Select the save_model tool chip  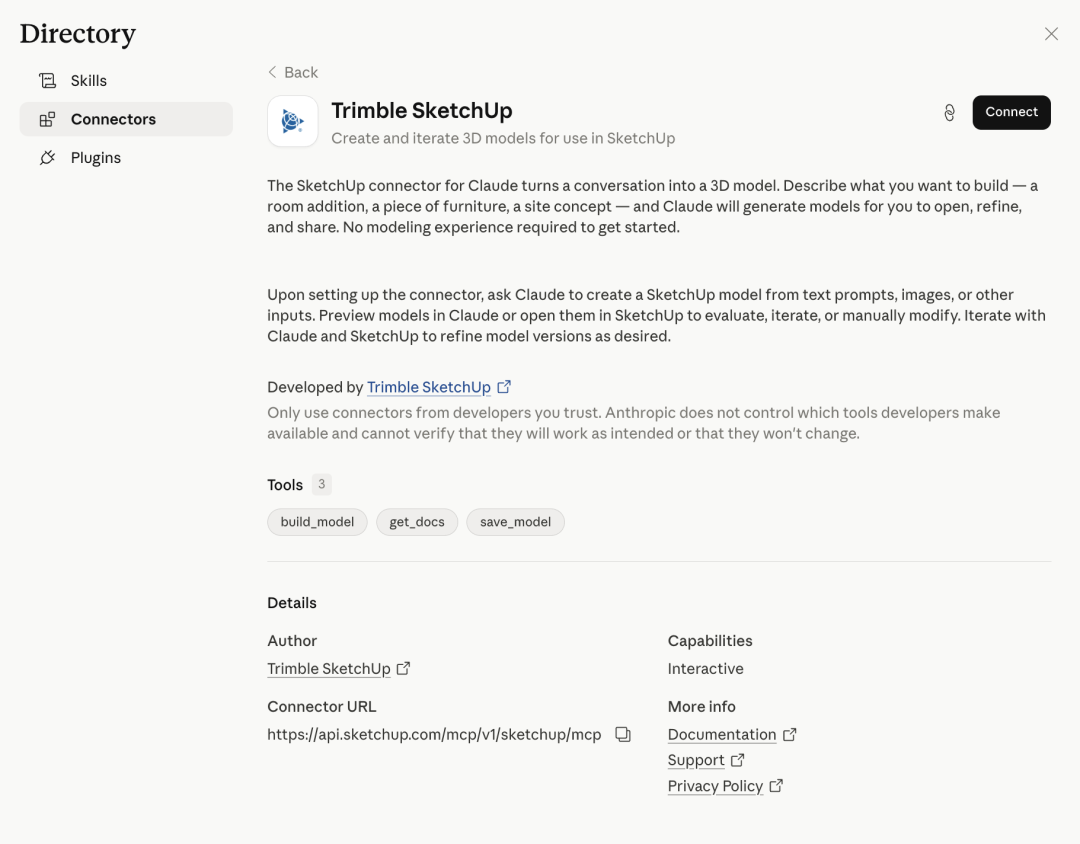point(515,522)
